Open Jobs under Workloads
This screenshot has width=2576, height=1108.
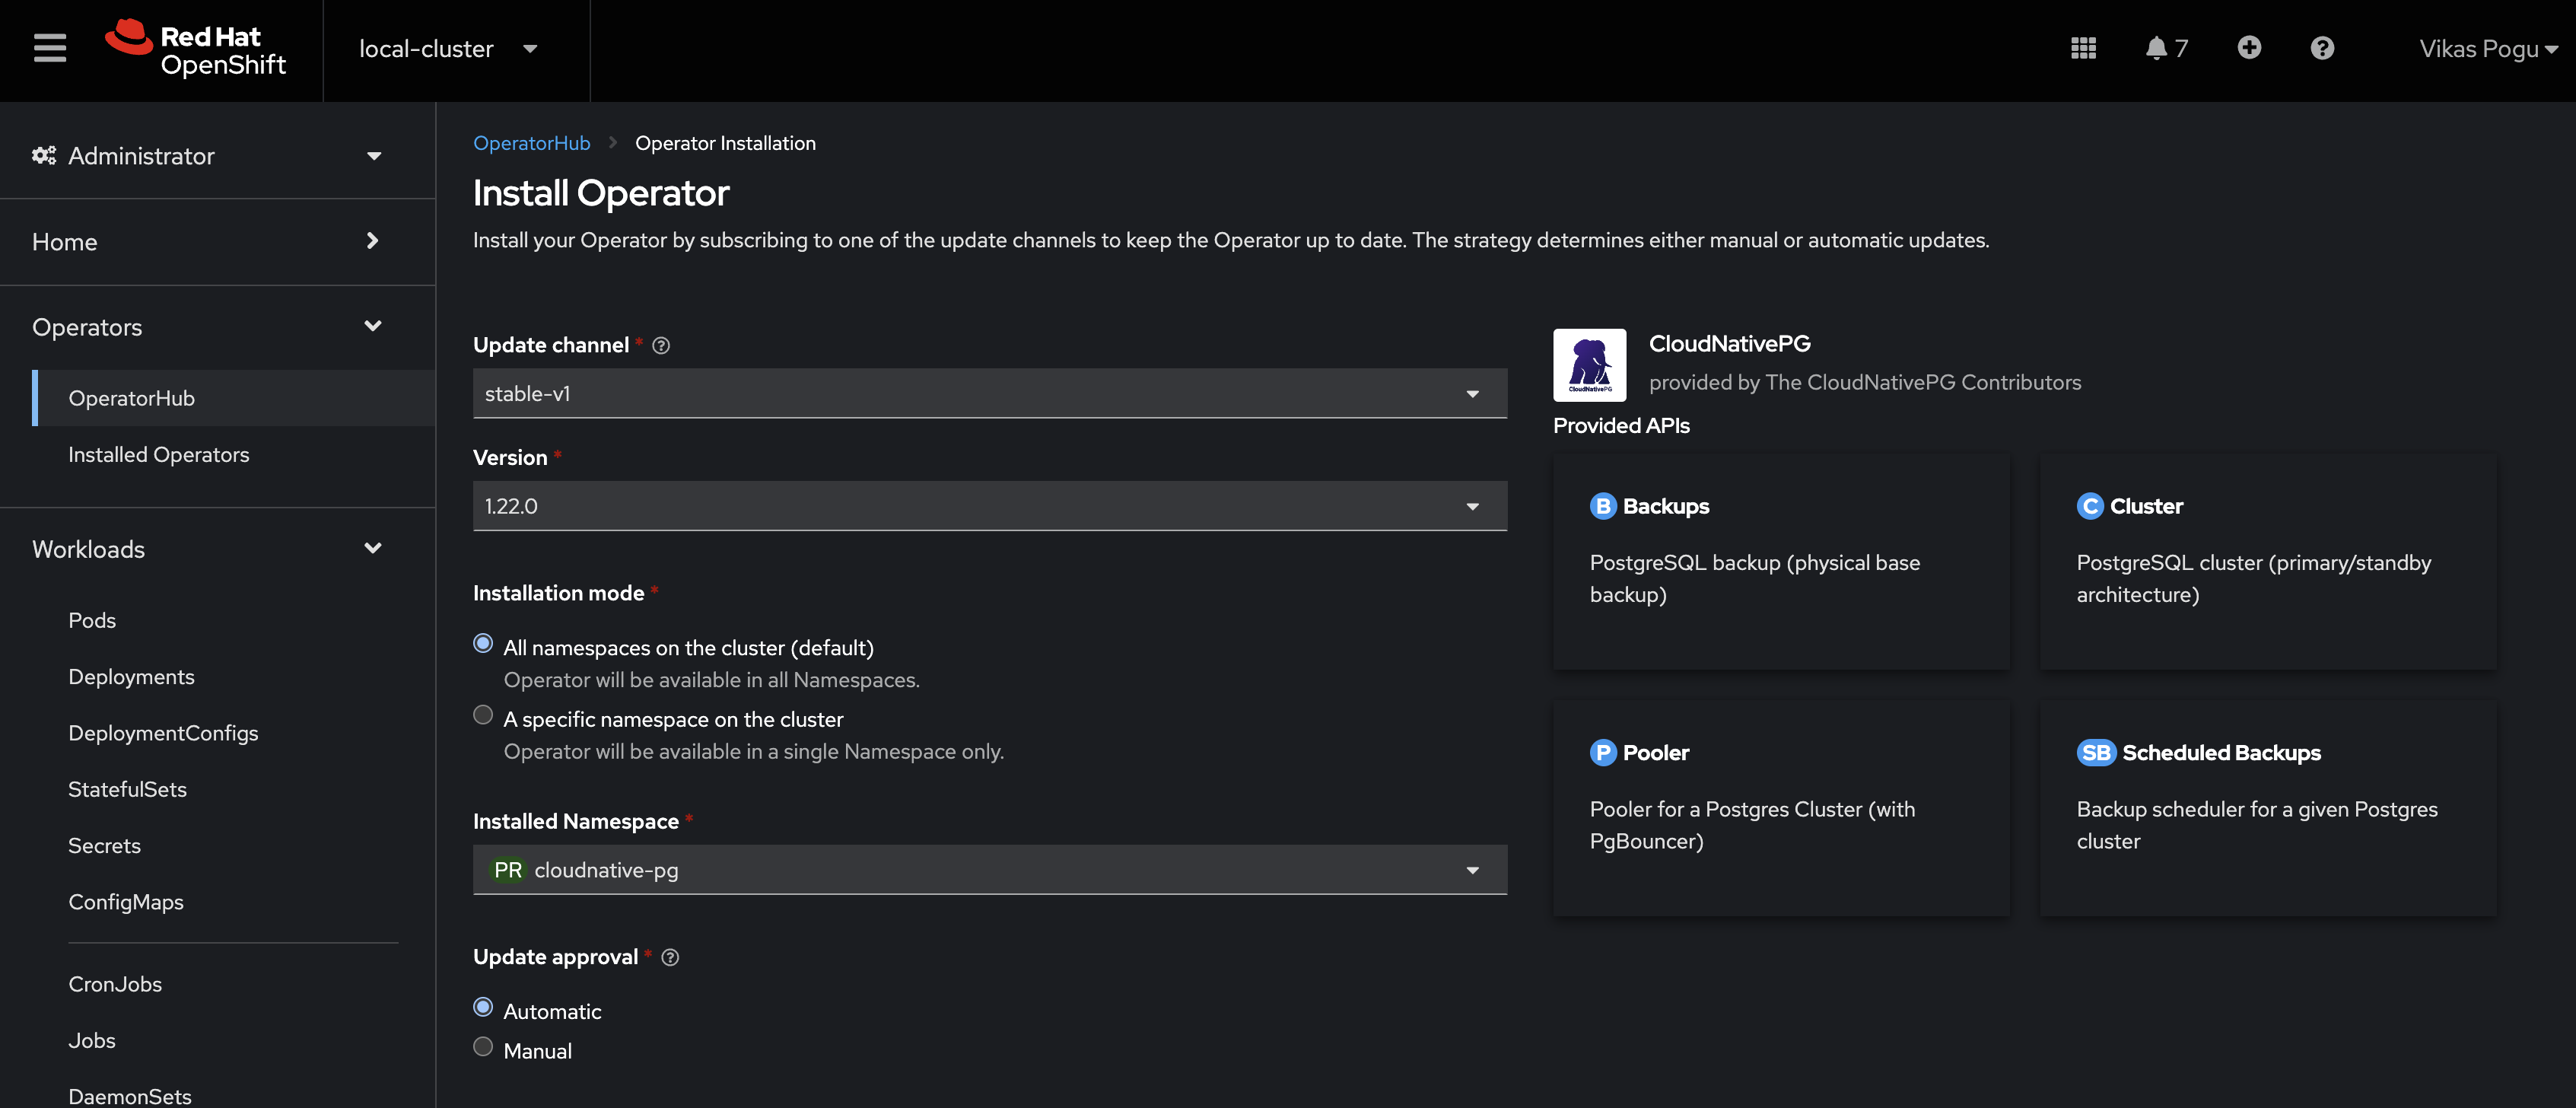(x=92, y=1041)
